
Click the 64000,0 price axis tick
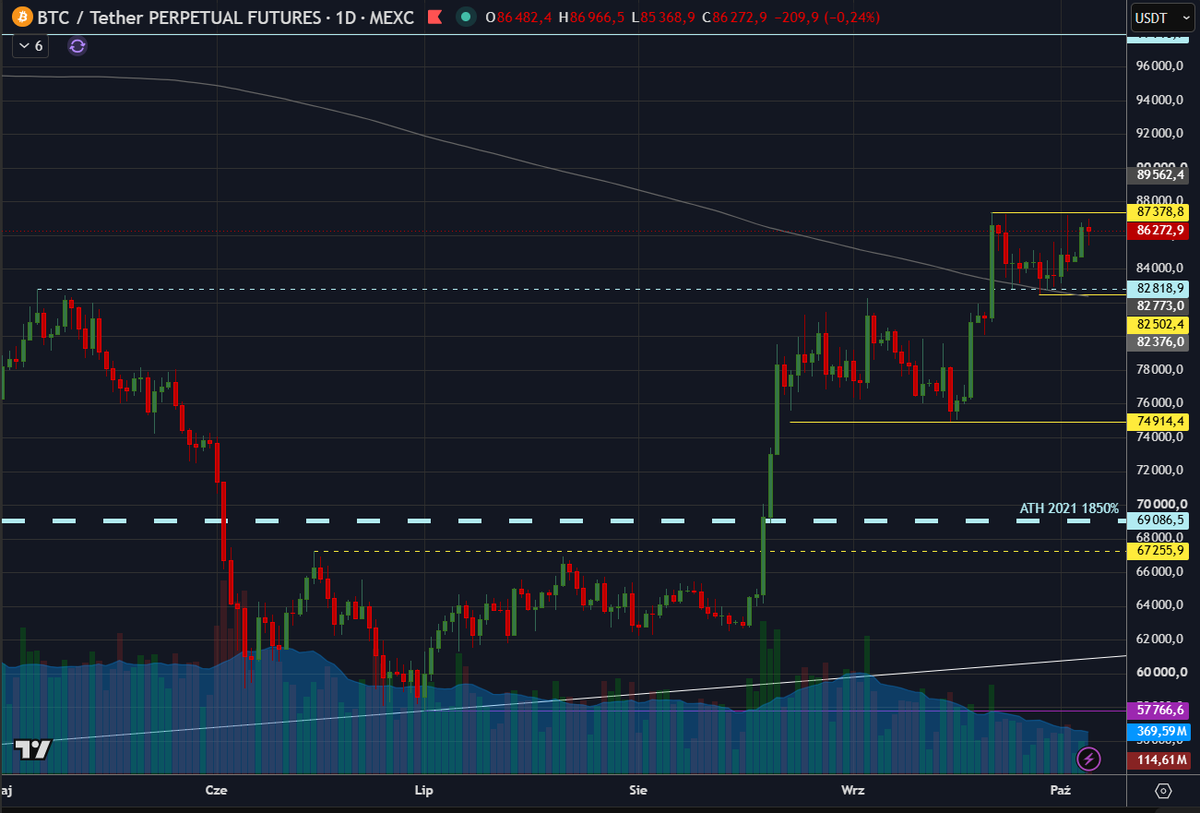tap(1159, 605)
